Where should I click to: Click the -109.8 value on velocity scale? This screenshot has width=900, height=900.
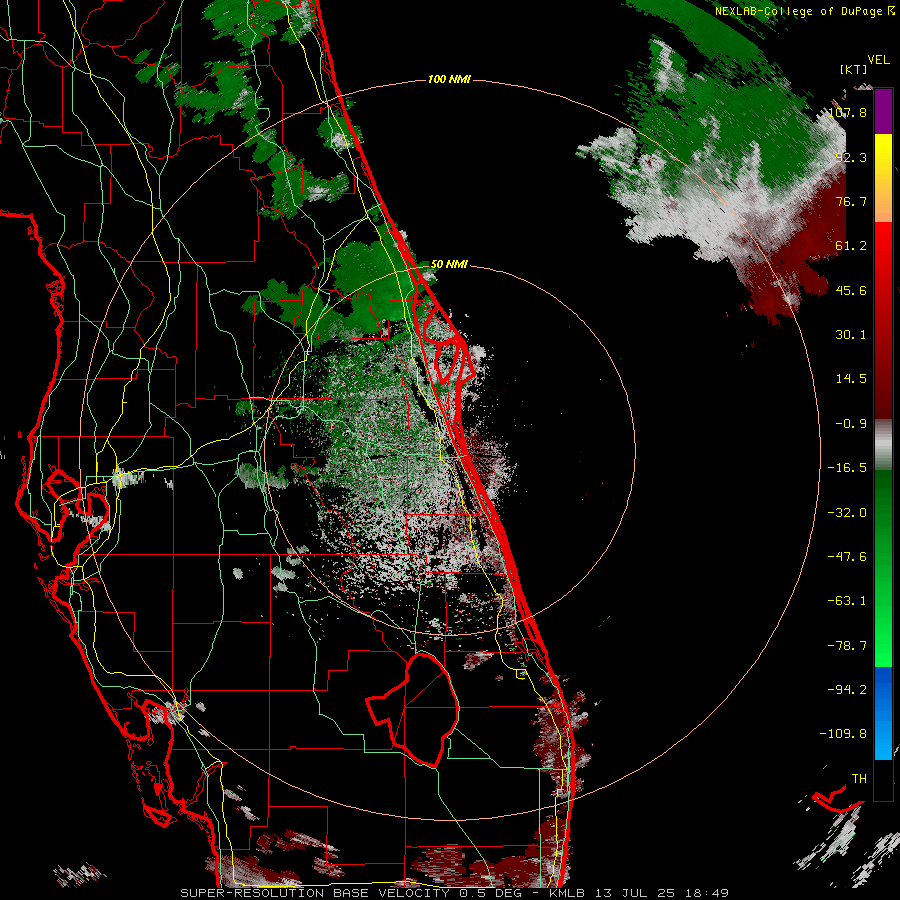coord(843,734)
